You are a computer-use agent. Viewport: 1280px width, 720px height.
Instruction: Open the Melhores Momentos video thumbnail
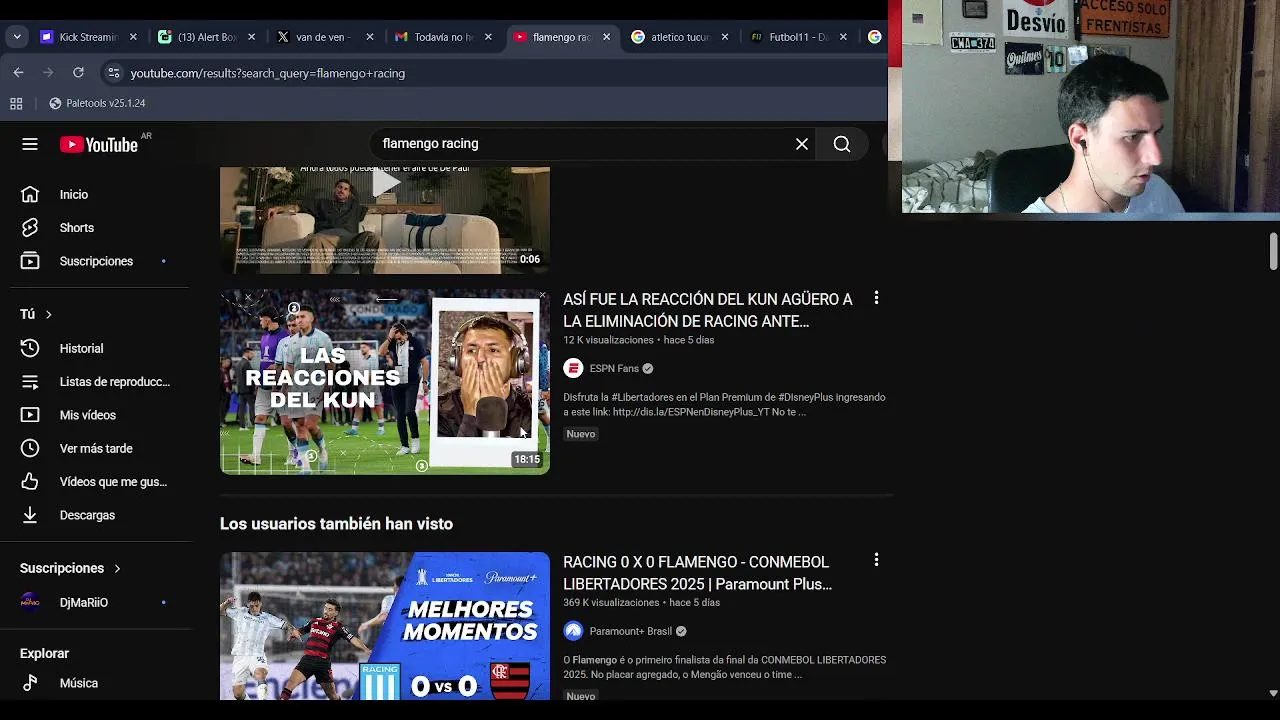click(385, 626)
